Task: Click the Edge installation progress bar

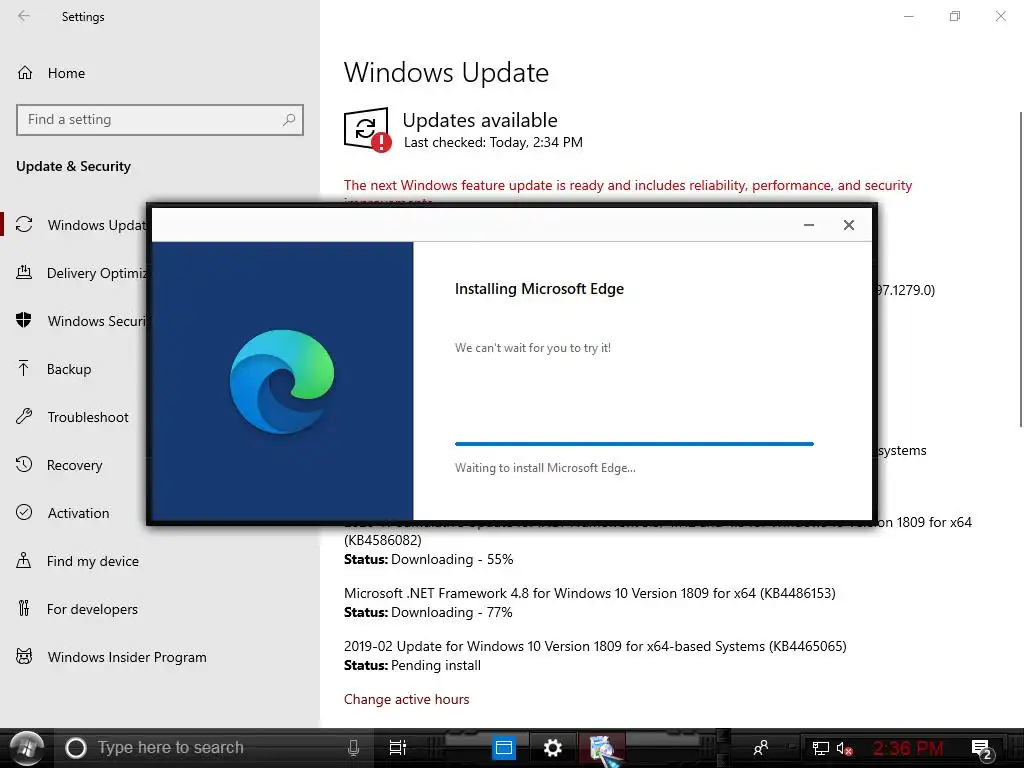Action: pos(634,444)
